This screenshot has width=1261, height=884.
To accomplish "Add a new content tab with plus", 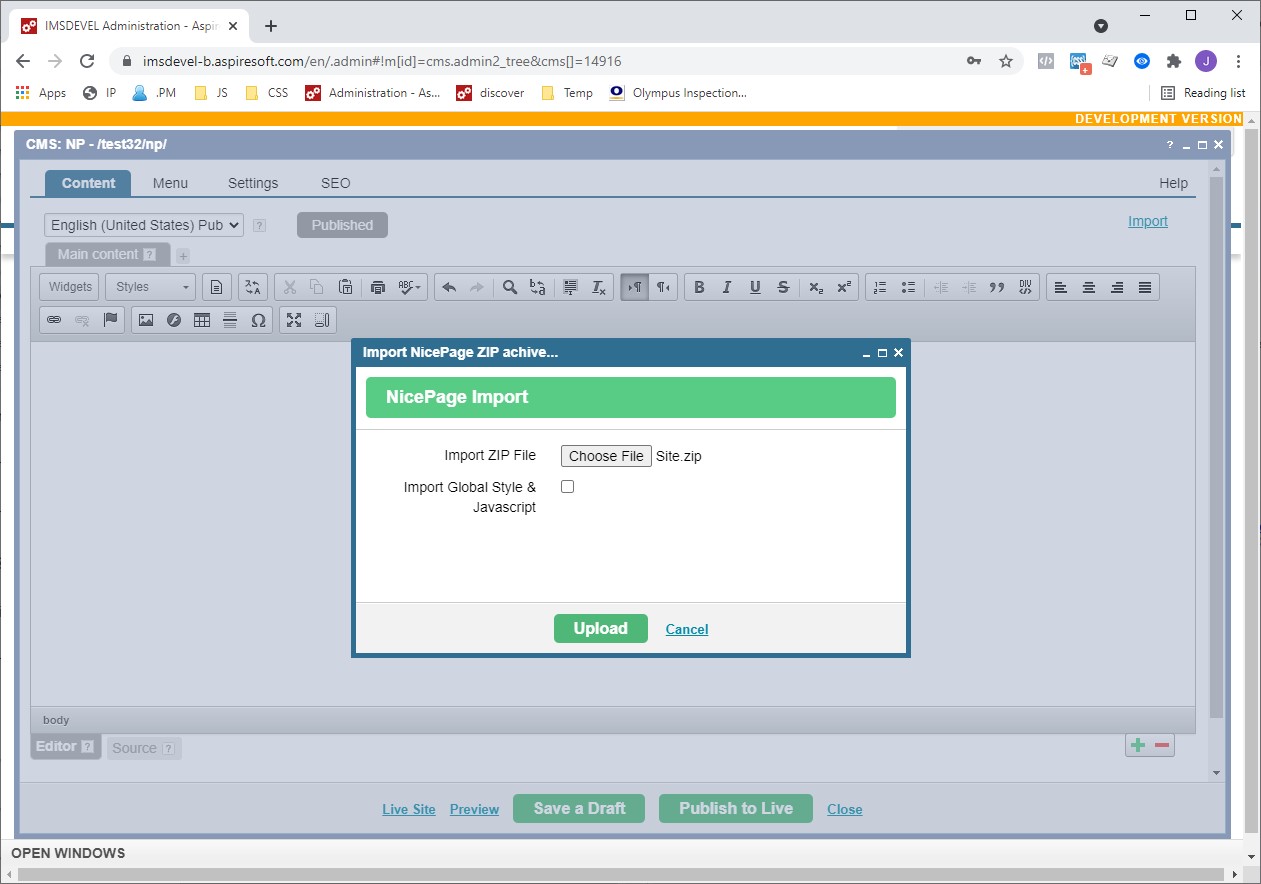I will pyautogui.click(x=183, y=256).
